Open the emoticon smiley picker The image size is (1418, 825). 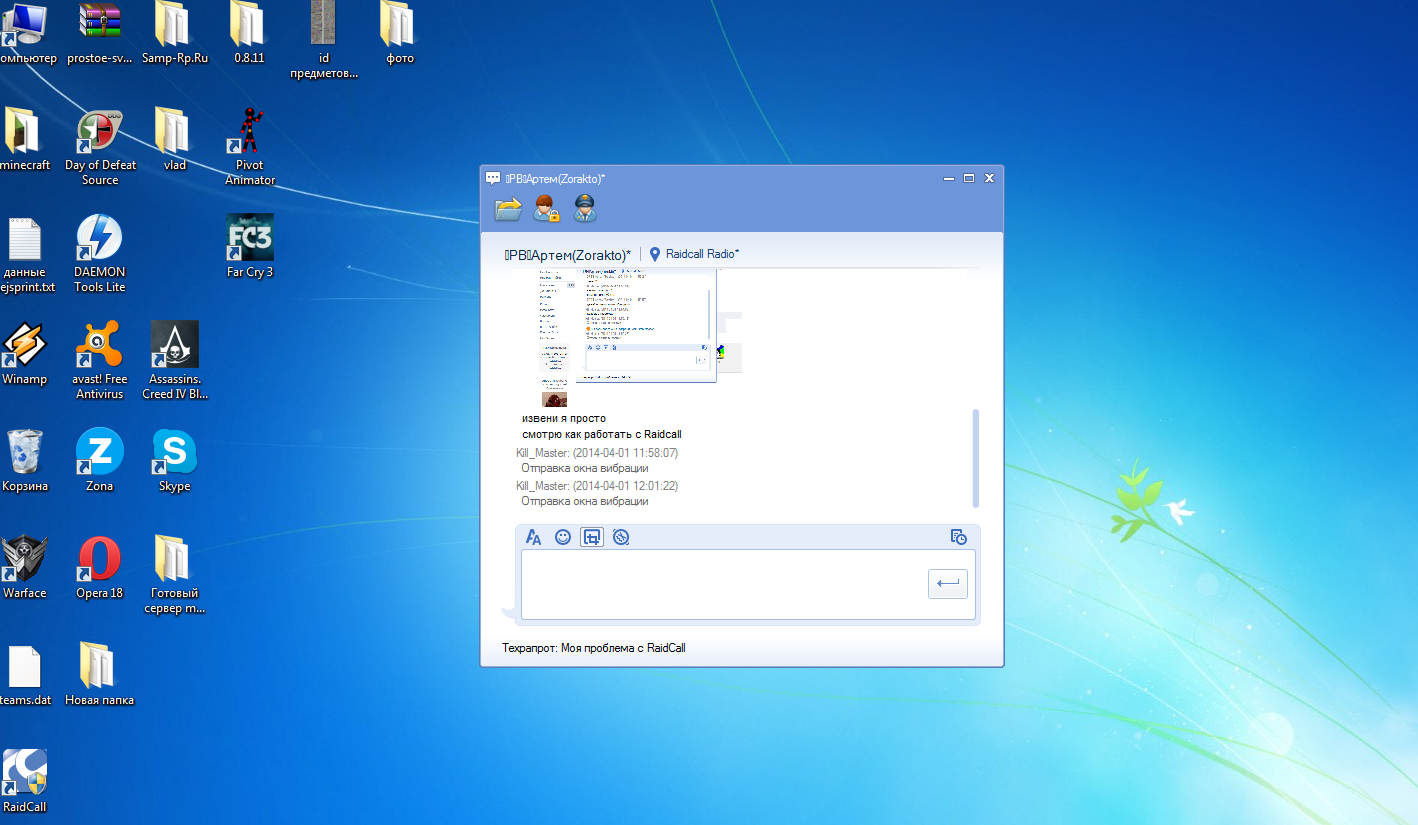[563, 537]
